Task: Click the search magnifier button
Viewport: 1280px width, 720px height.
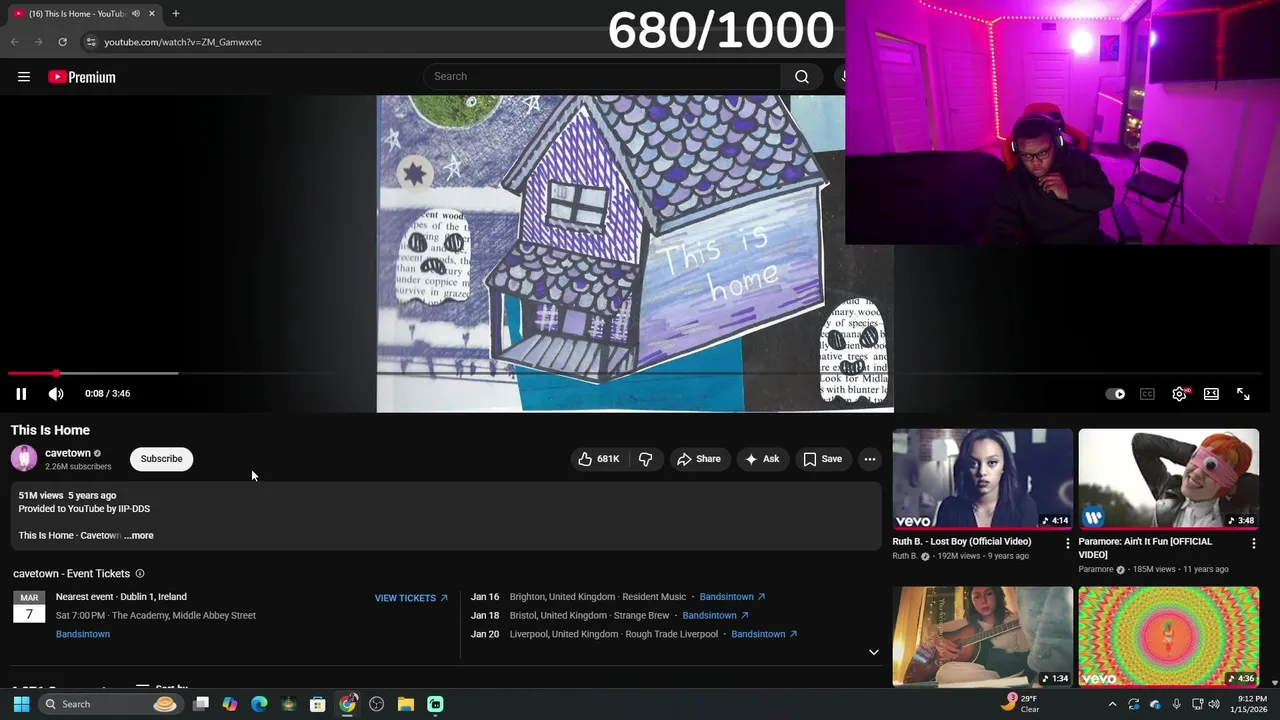Action: (802, 77)
